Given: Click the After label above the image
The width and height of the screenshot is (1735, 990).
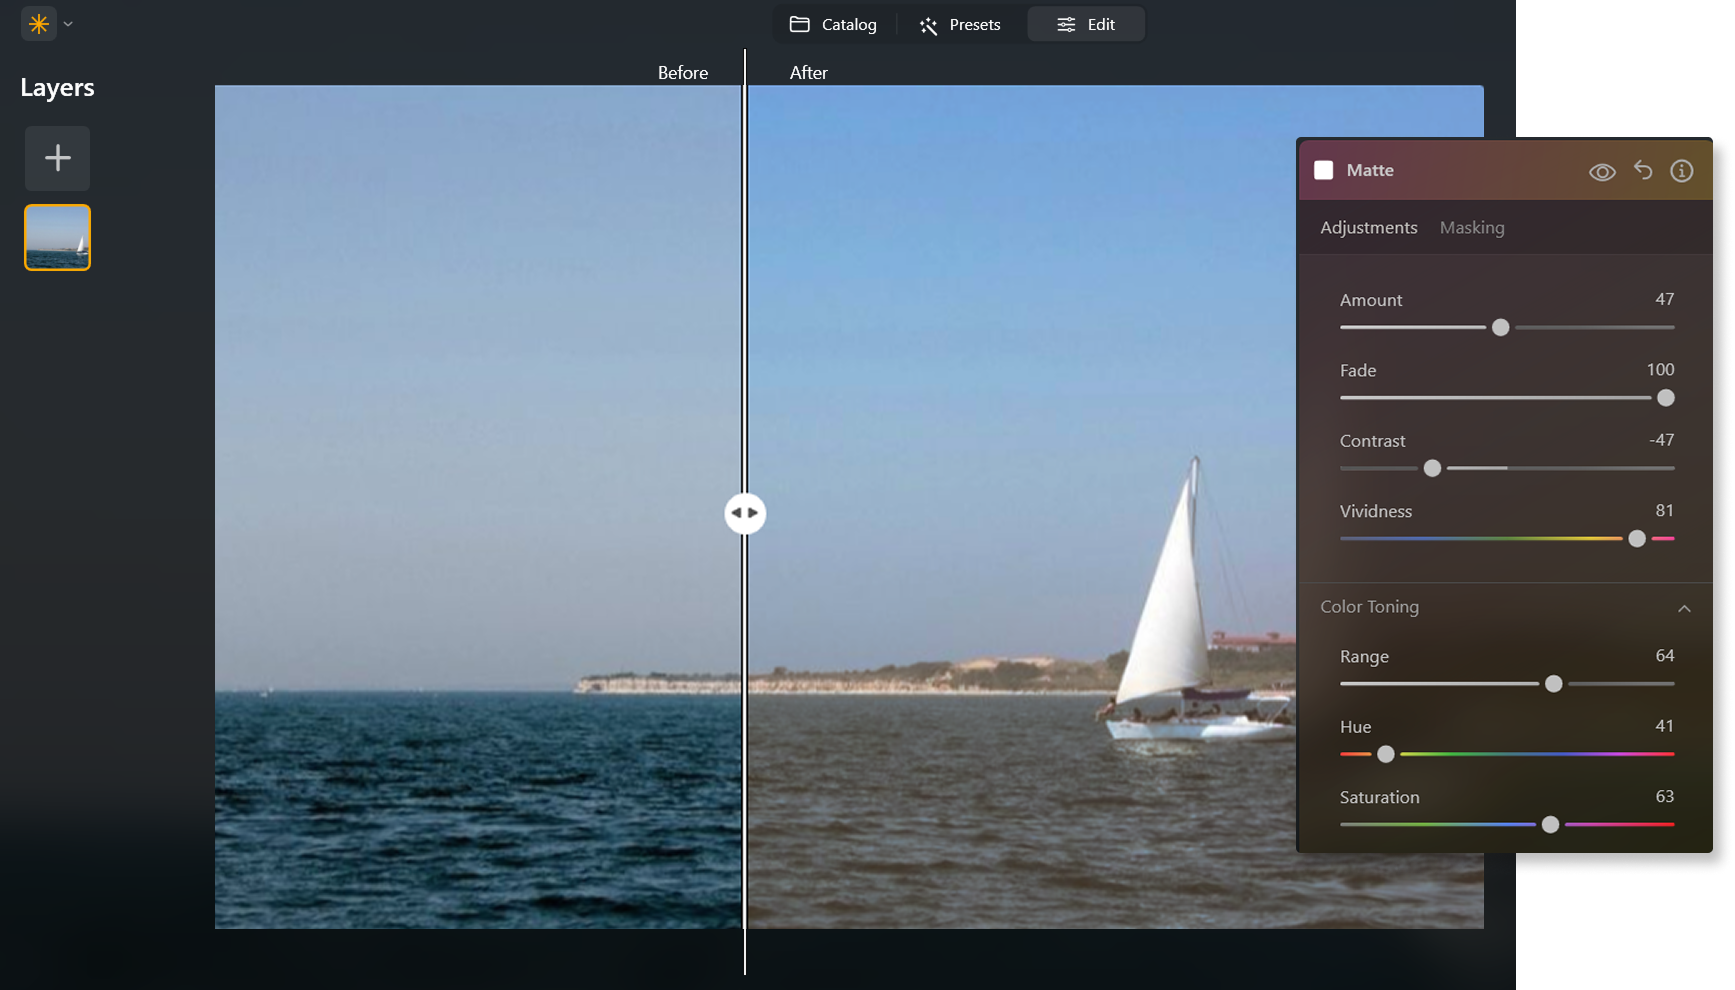Looking at the screenshot, I should [809, 73].
